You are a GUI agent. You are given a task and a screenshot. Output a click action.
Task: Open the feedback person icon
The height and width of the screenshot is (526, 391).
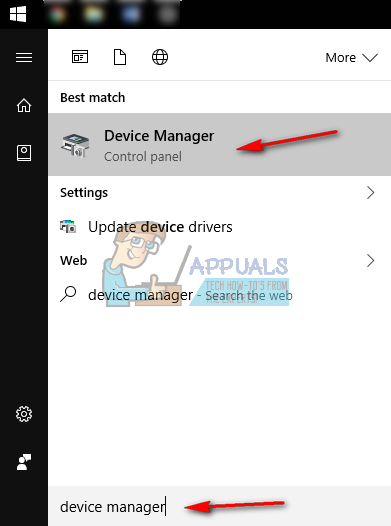pyautogui.click(x=24, y=462)
